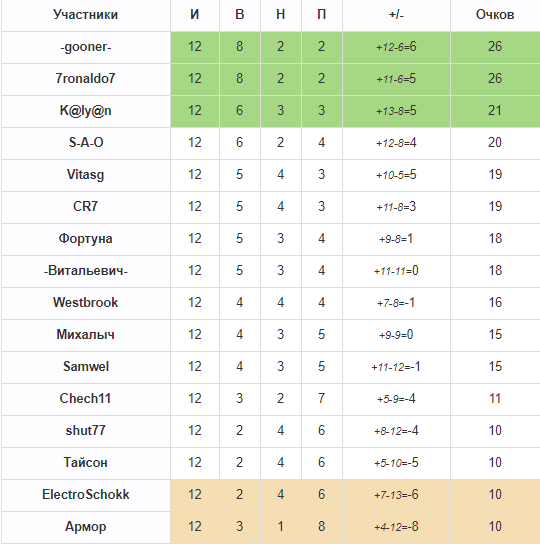
Task: Click the Samwel participant name
Action: click(86, 367)
